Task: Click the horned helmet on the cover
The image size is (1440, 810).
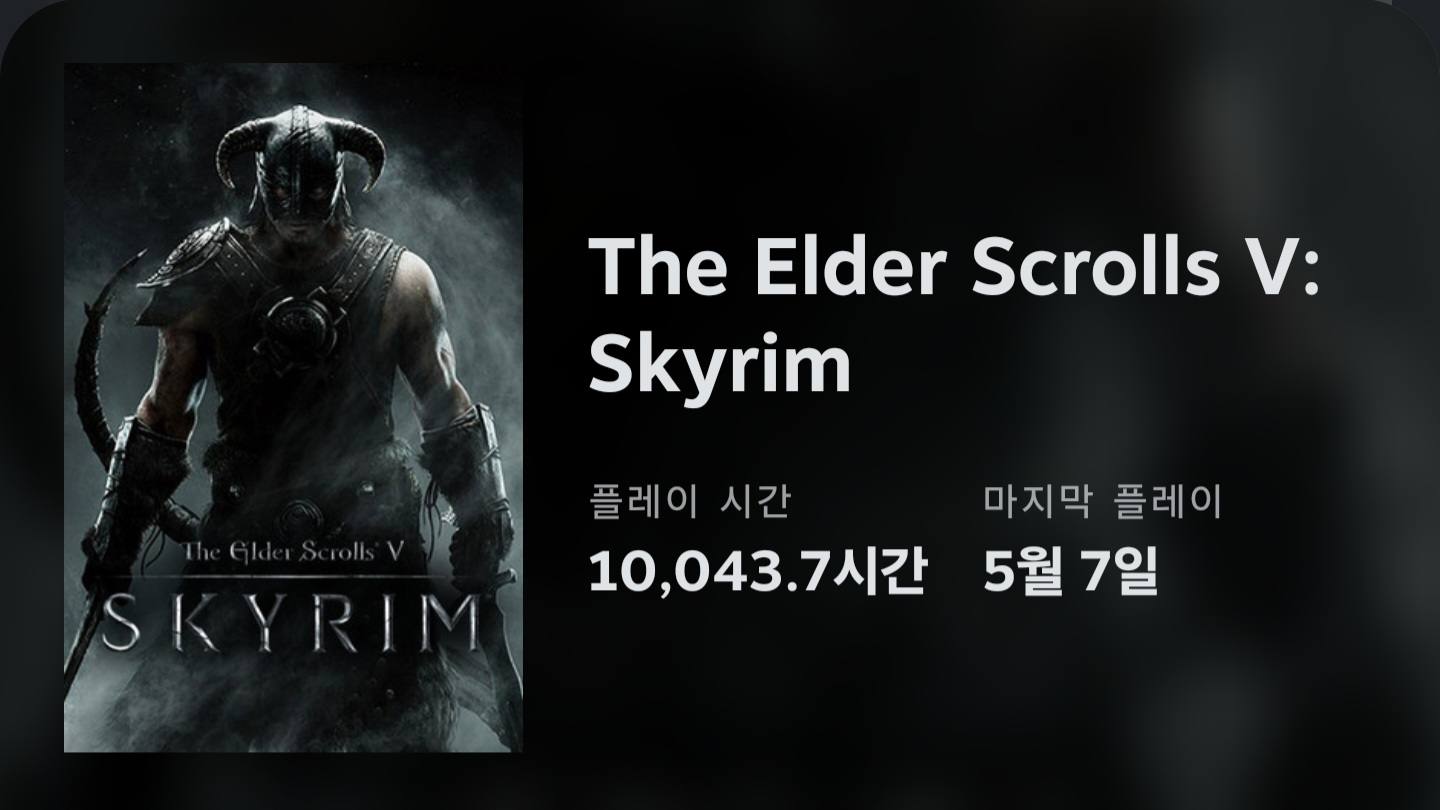Action: (x=301, y=164)
